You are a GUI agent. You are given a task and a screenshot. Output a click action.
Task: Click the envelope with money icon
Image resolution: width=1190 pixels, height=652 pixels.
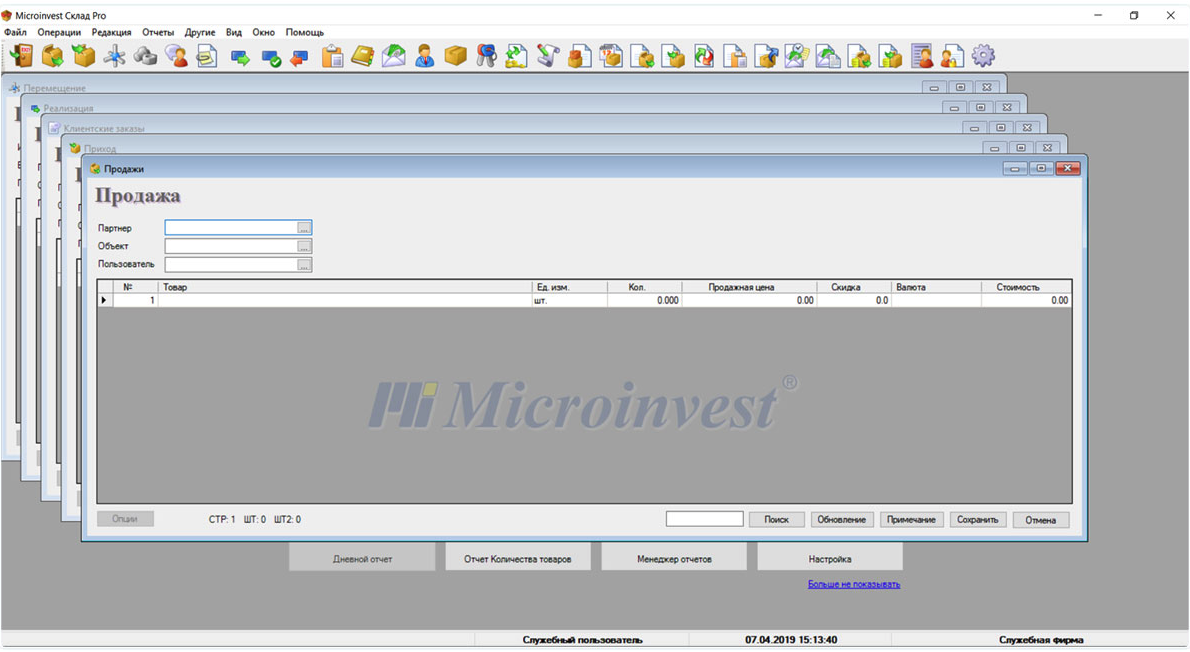[x=394, y=56]
